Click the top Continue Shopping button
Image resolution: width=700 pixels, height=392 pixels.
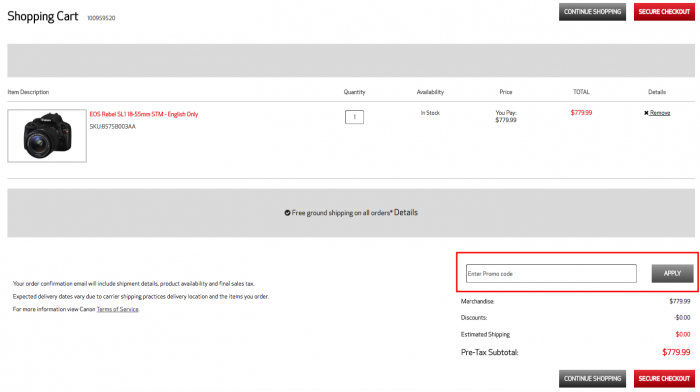point(592,12)
